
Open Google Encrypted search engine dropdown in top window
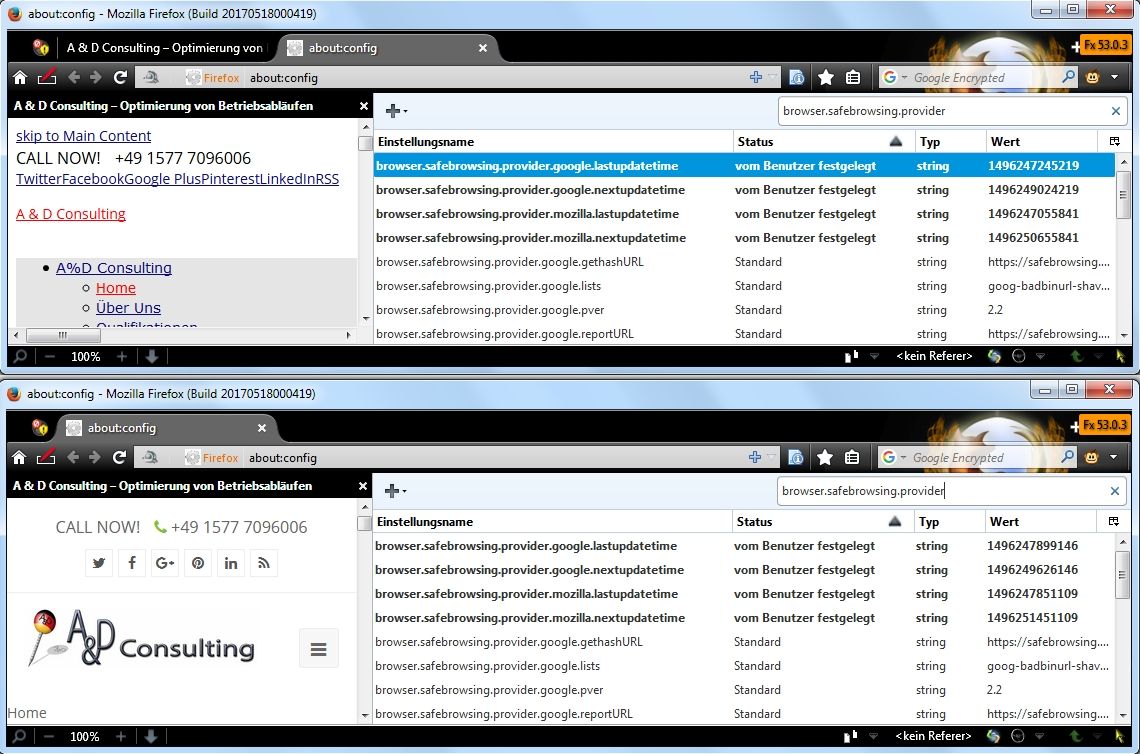[895, 77]
